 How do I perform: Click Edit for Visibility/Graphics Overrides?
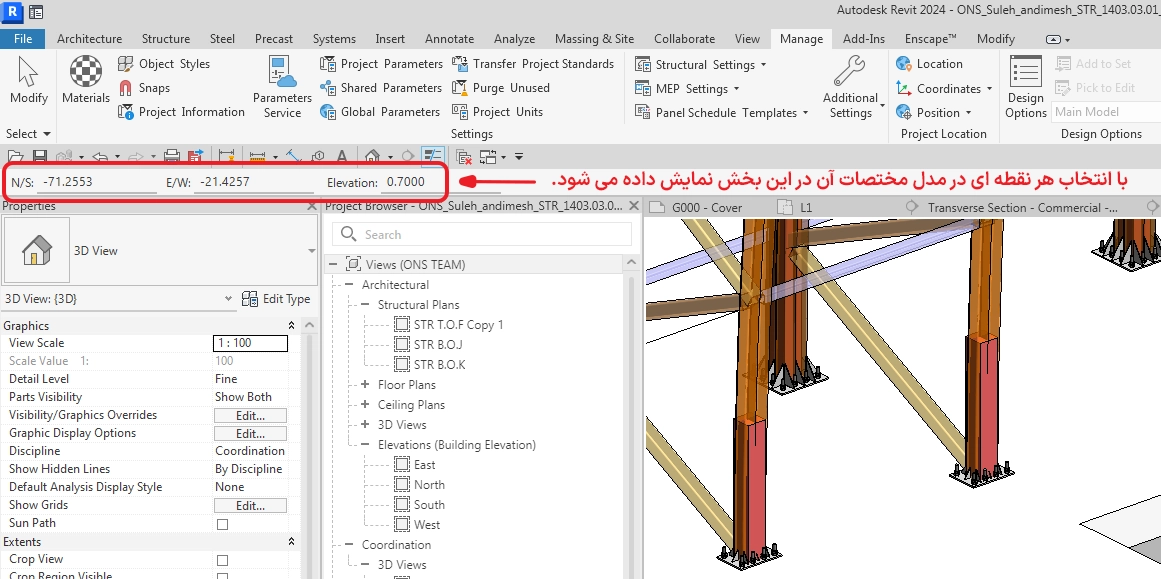point(250,415)
